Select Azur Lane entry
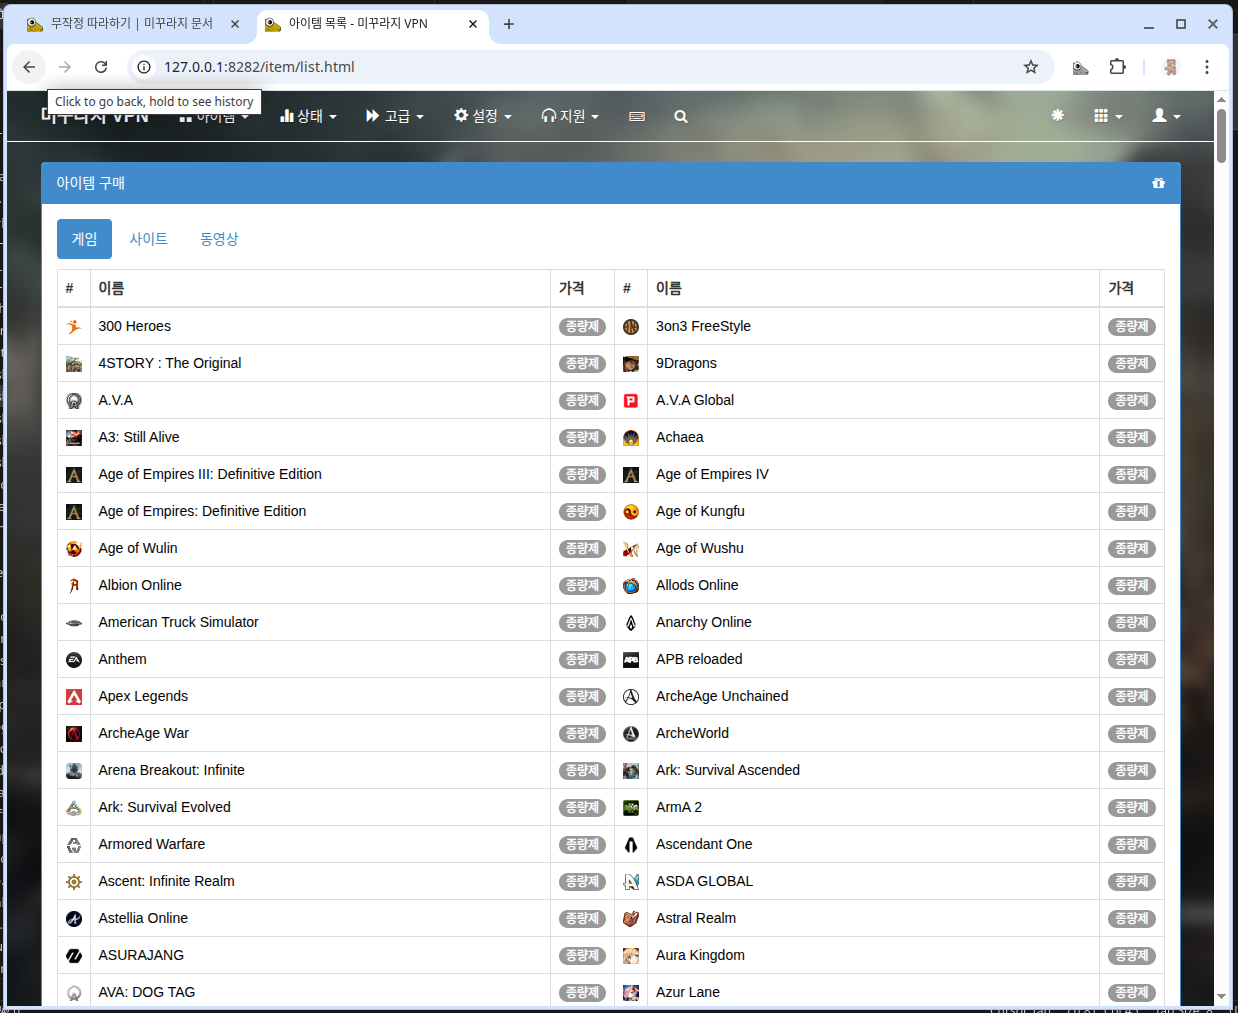The width and height of the screenshot is (1238, 1013). (x=688, y=992)
